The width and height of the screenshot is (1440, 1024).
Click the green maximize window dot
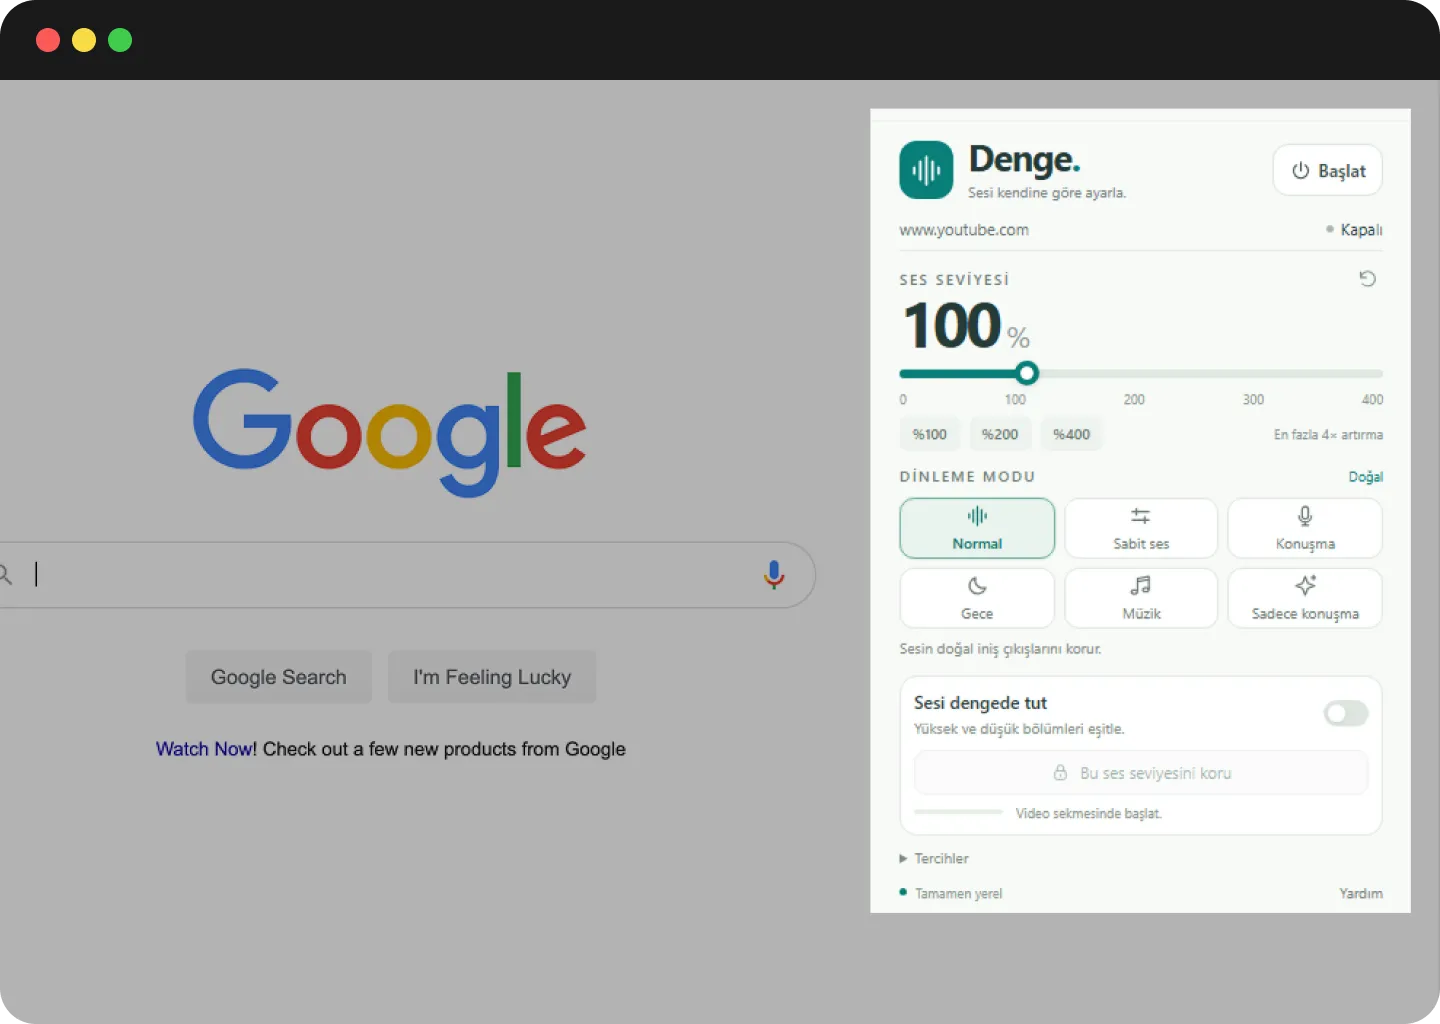pyautogui.click(x=120, y=40)
